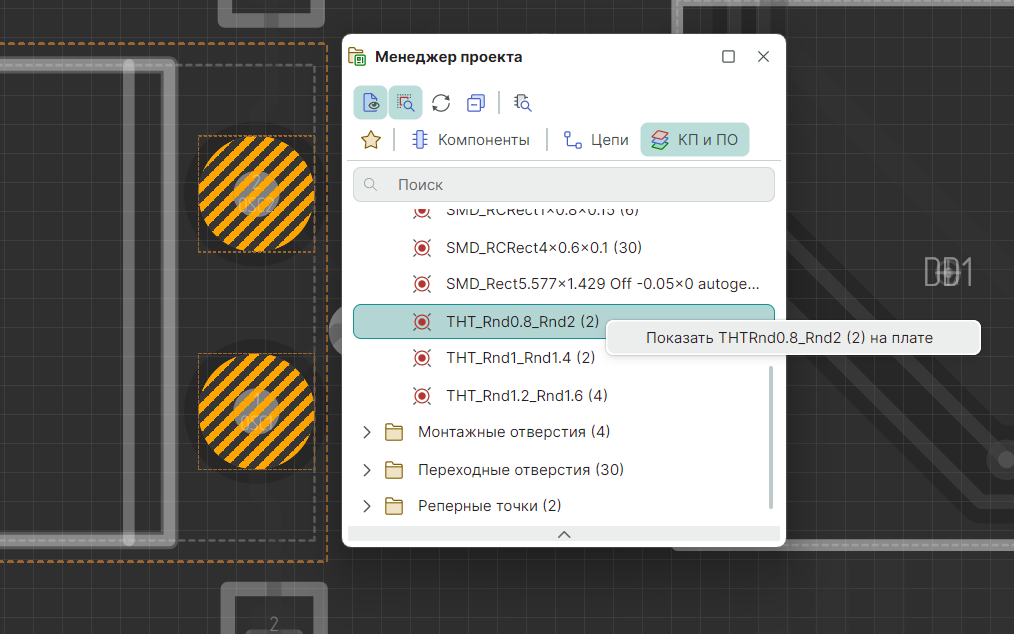Click pad icon beside SMD_RCRect4×0.6×0.1
The image size is (1014, 634).
click(422, 248)
